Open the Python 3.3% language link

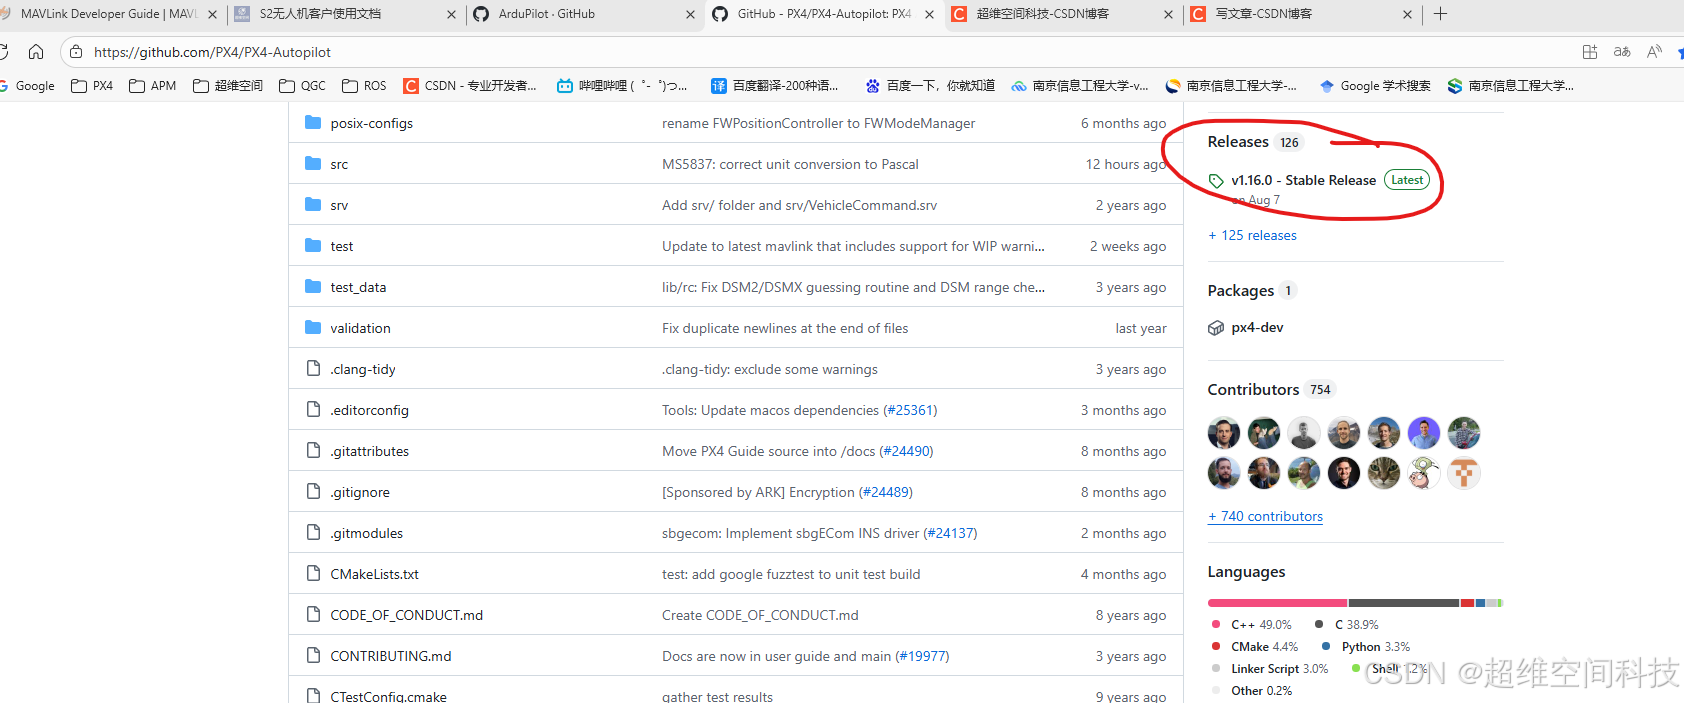coord(1366,647)
